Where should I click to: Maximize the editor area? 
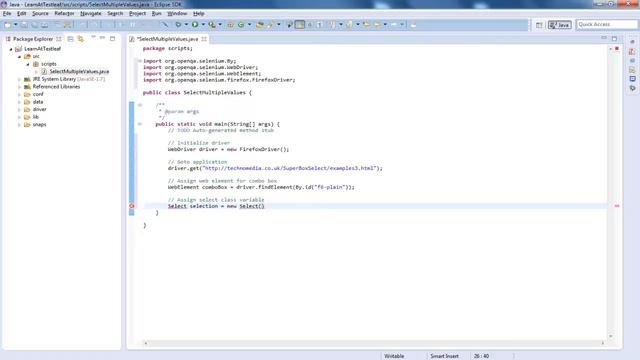614,39
